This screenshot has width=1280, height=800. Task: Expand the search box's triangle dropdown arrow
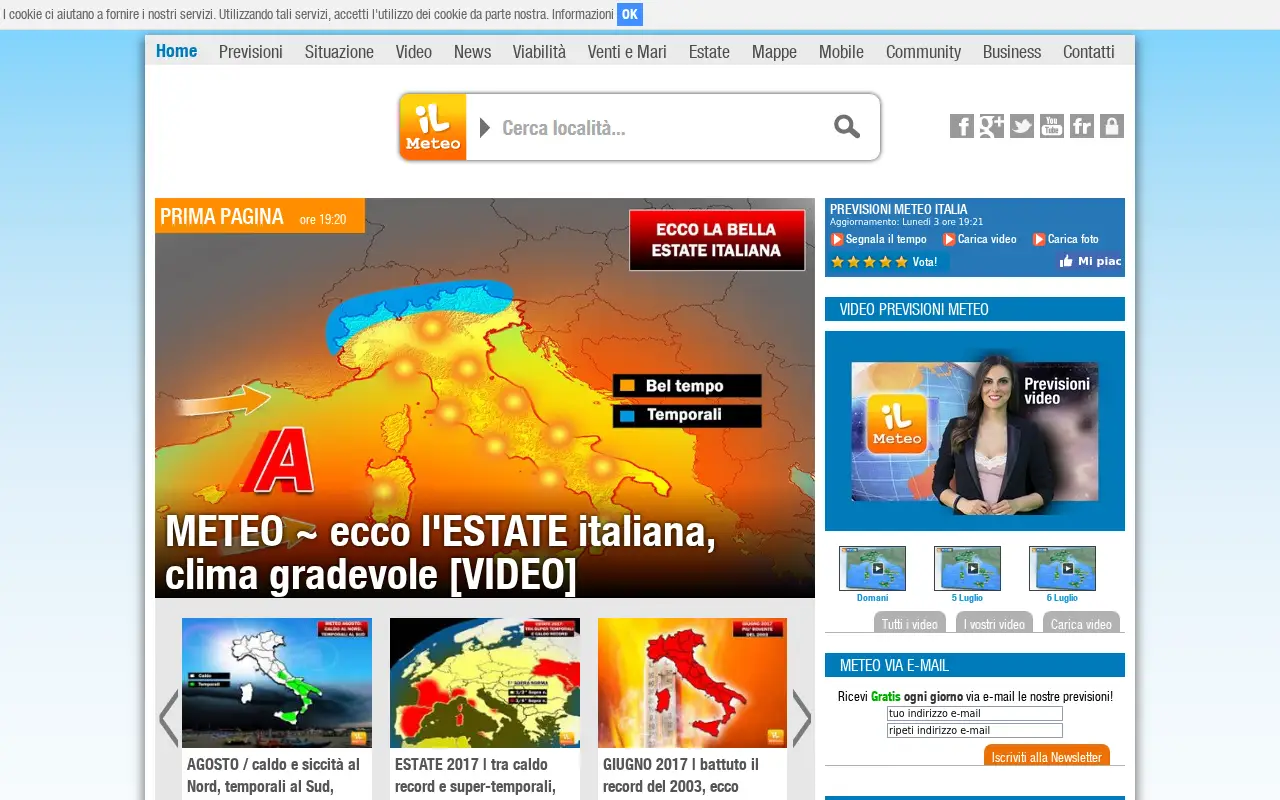click(485, 127)
